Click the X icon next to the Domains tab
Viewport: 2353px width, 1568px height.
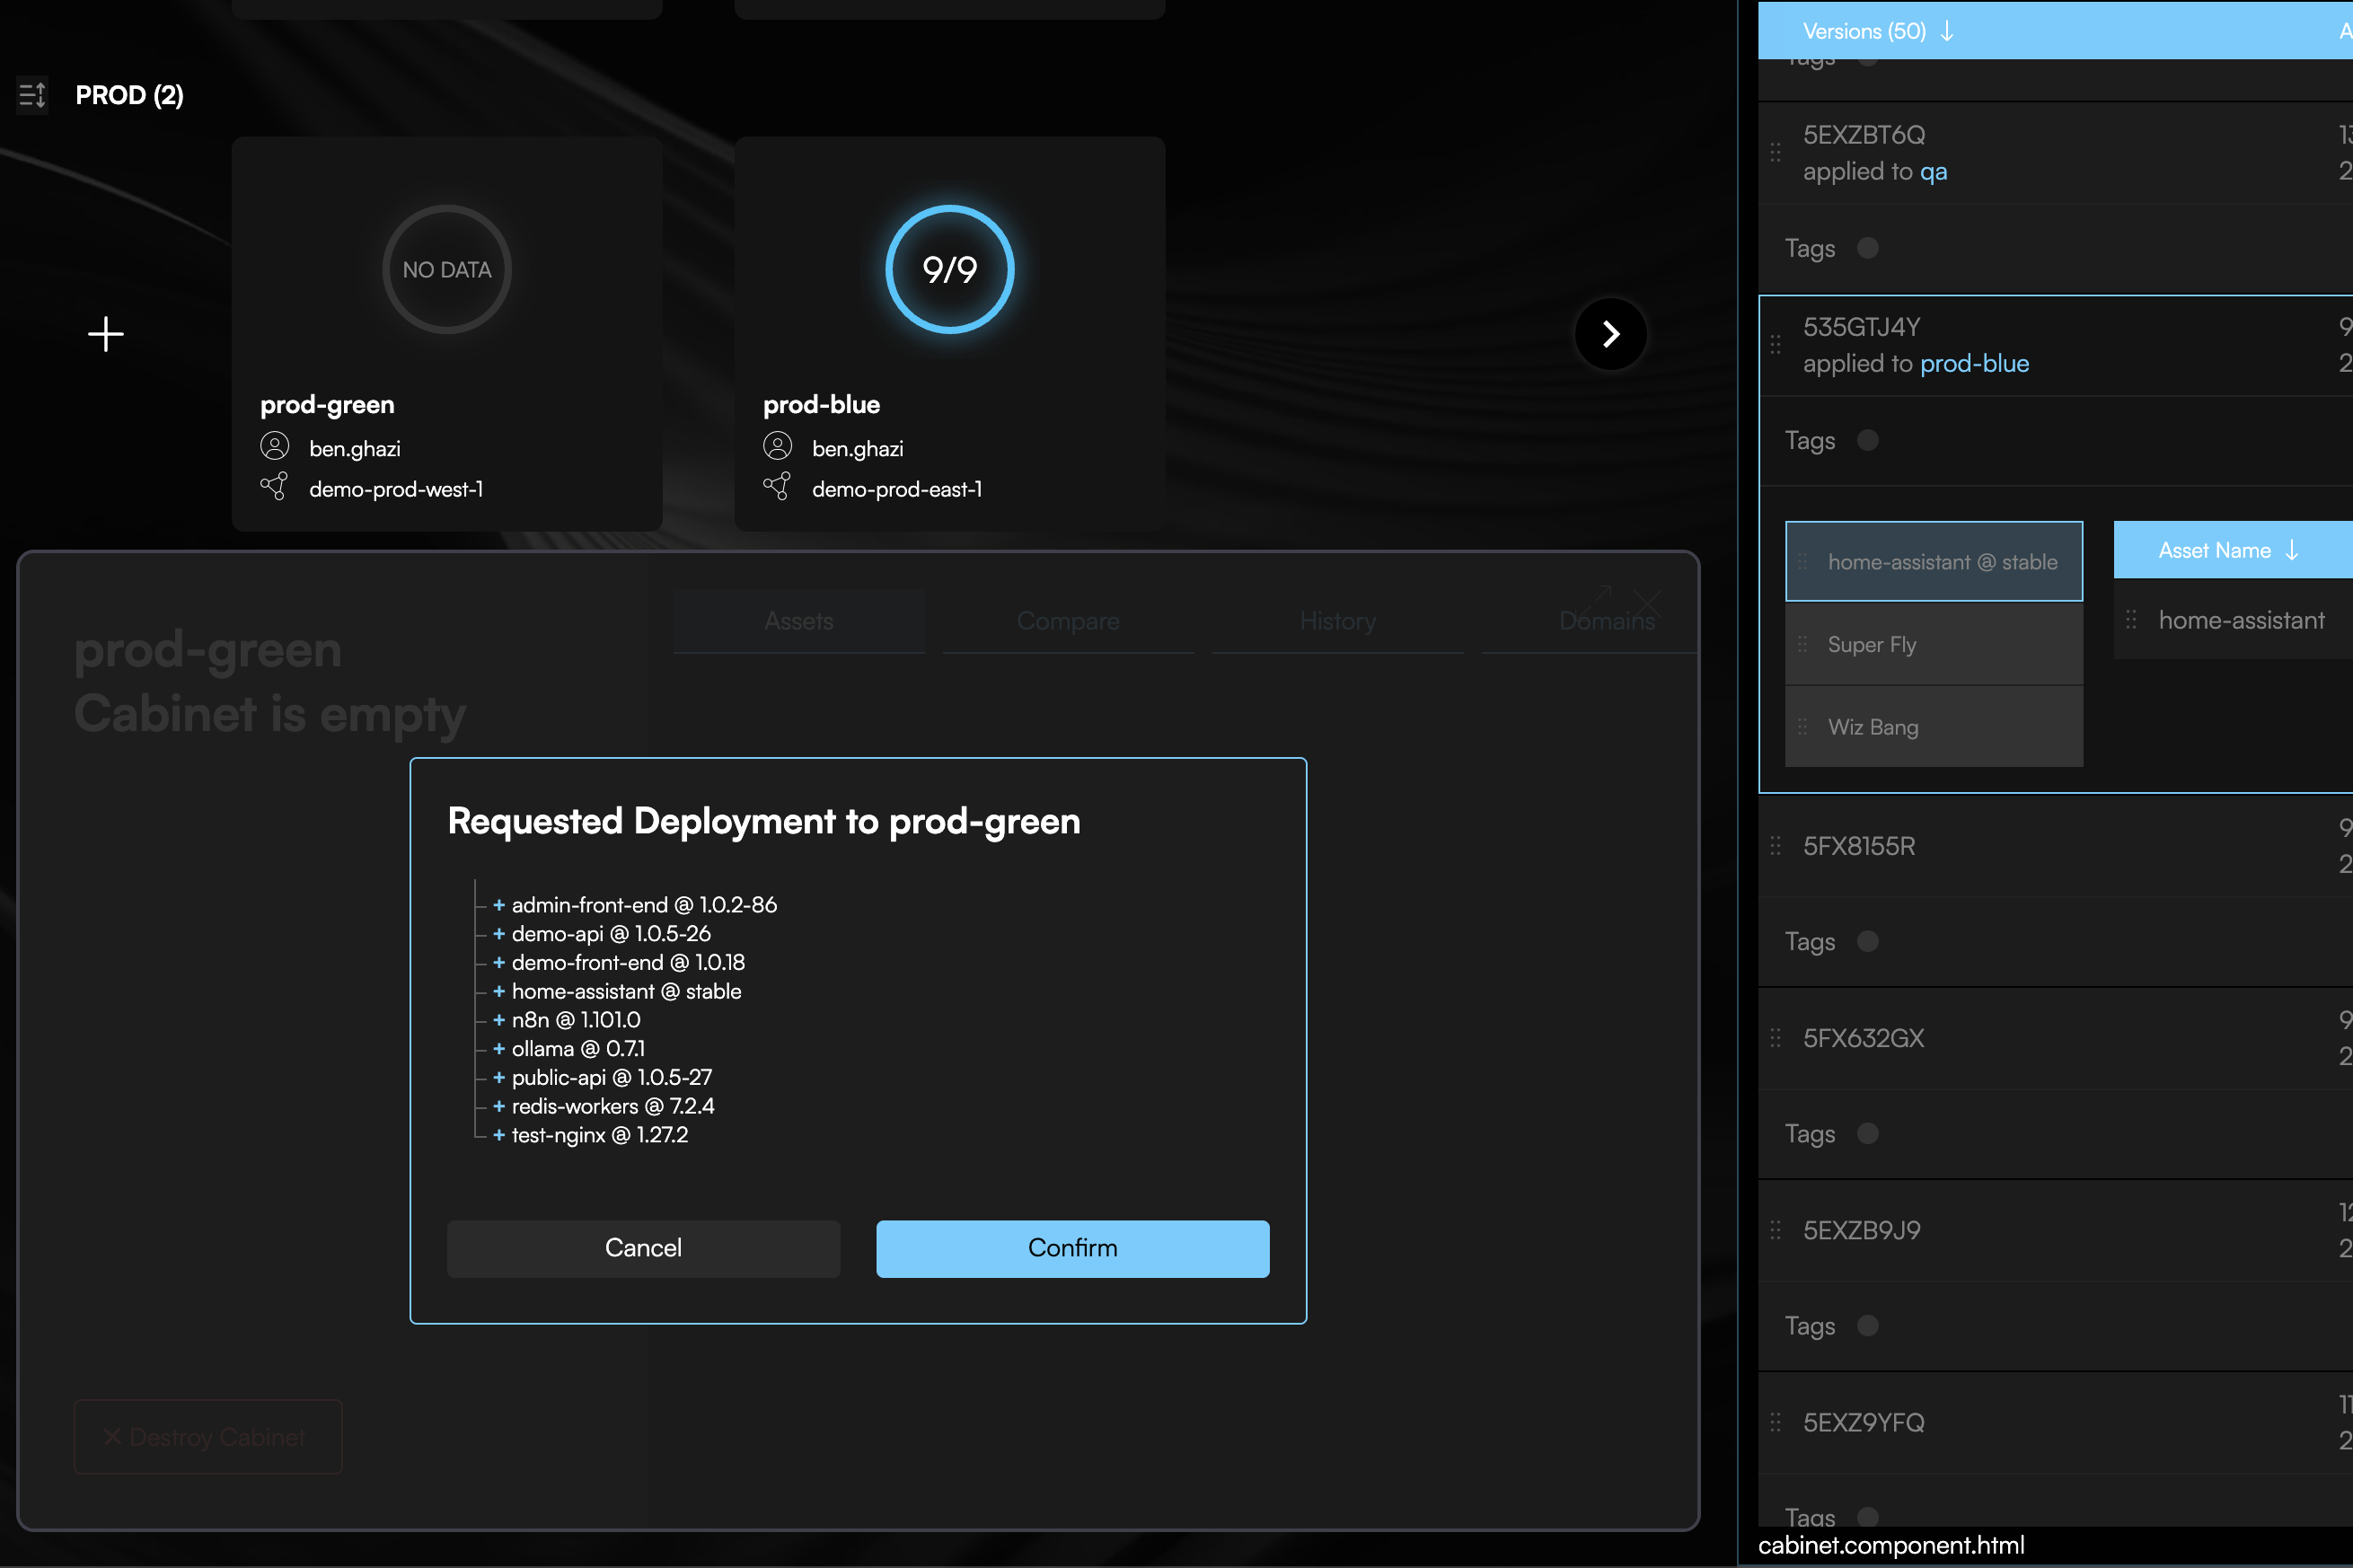tap(1647, 604)
